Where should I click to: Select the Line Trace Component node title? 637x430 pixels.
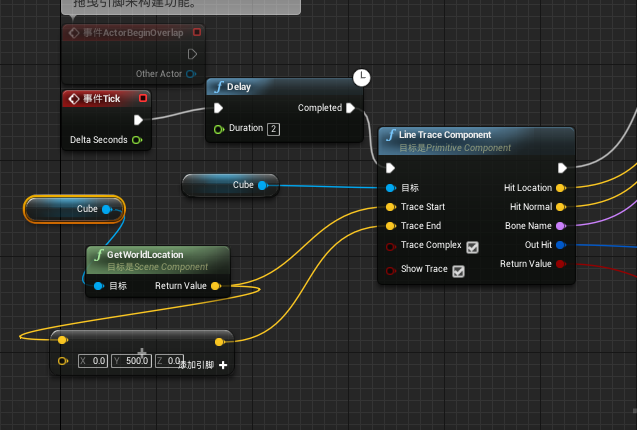(445, 135)
